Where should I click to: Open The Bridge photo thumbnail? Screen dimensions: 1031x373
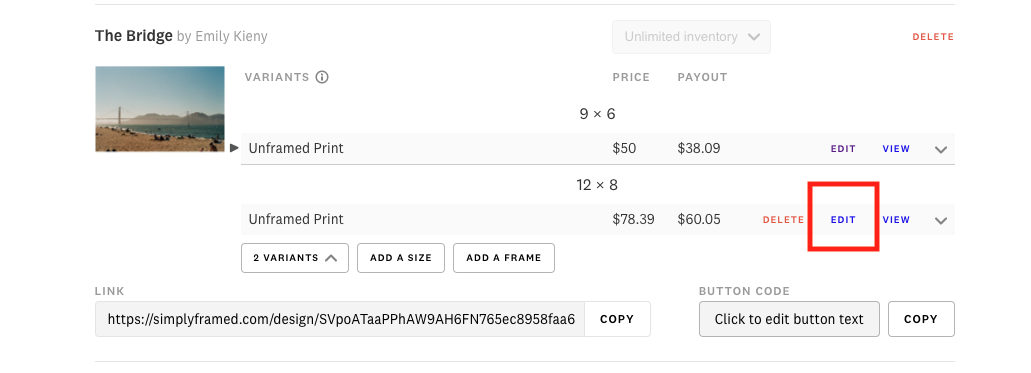point(160,109)
